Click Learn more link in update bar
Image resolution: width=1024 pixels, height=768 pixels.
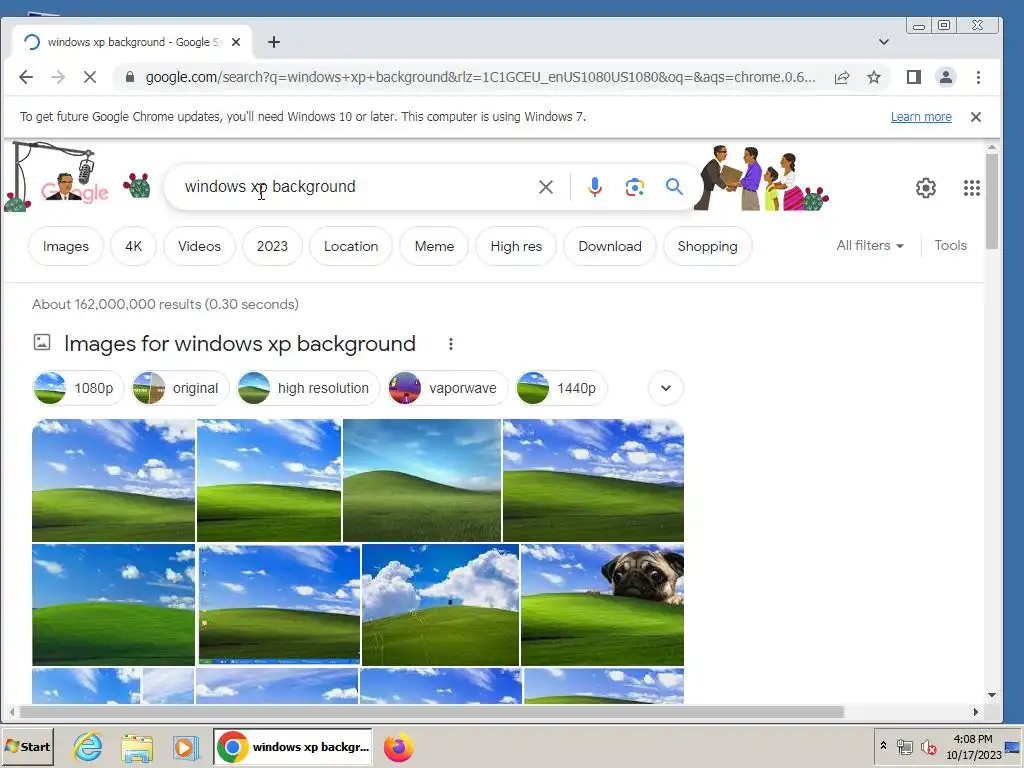(x=921, y=117)
